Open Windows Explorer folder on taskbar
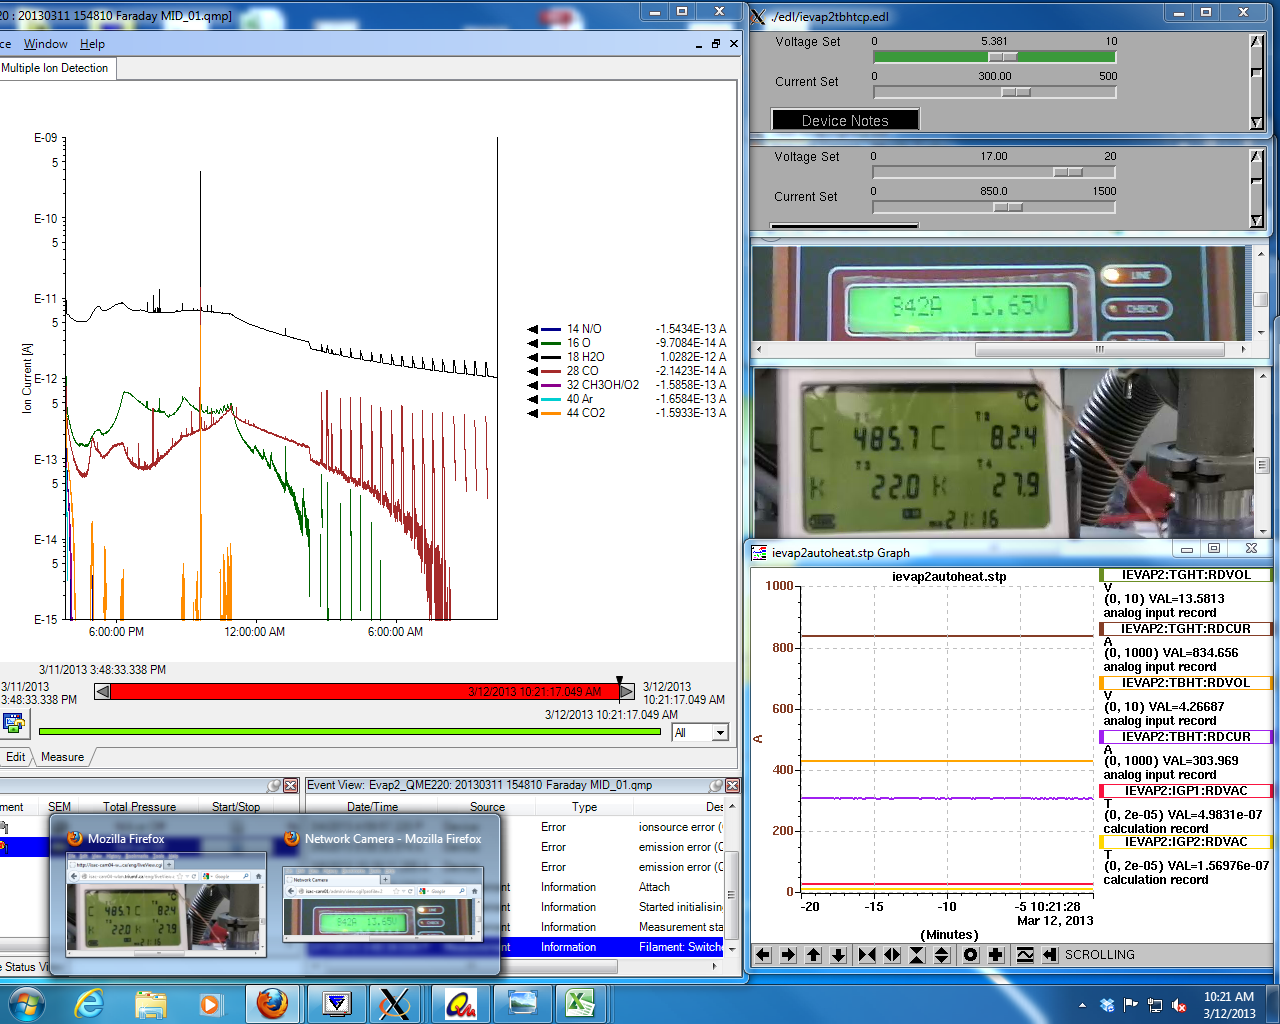This screenshot has height=1024, width=1280. click(x=150, y=1003)
